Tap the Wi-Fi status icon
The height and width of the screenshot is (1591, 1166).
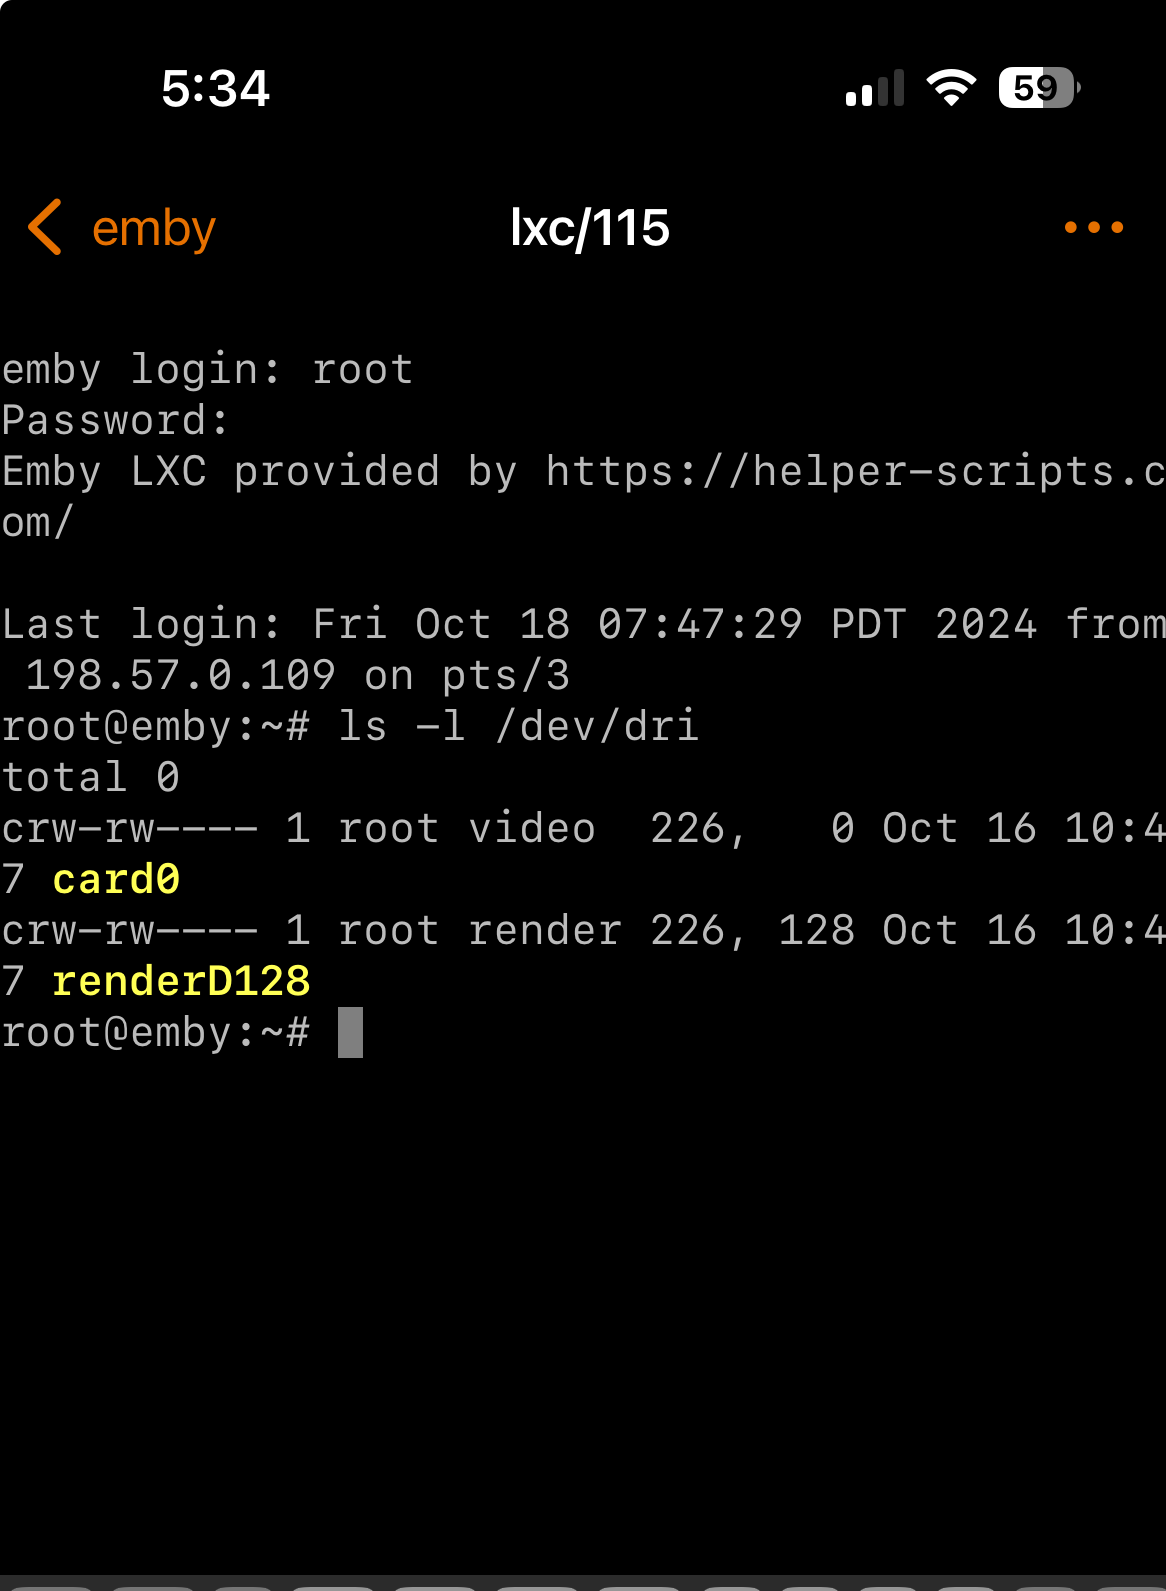click(x=951, y=88)
